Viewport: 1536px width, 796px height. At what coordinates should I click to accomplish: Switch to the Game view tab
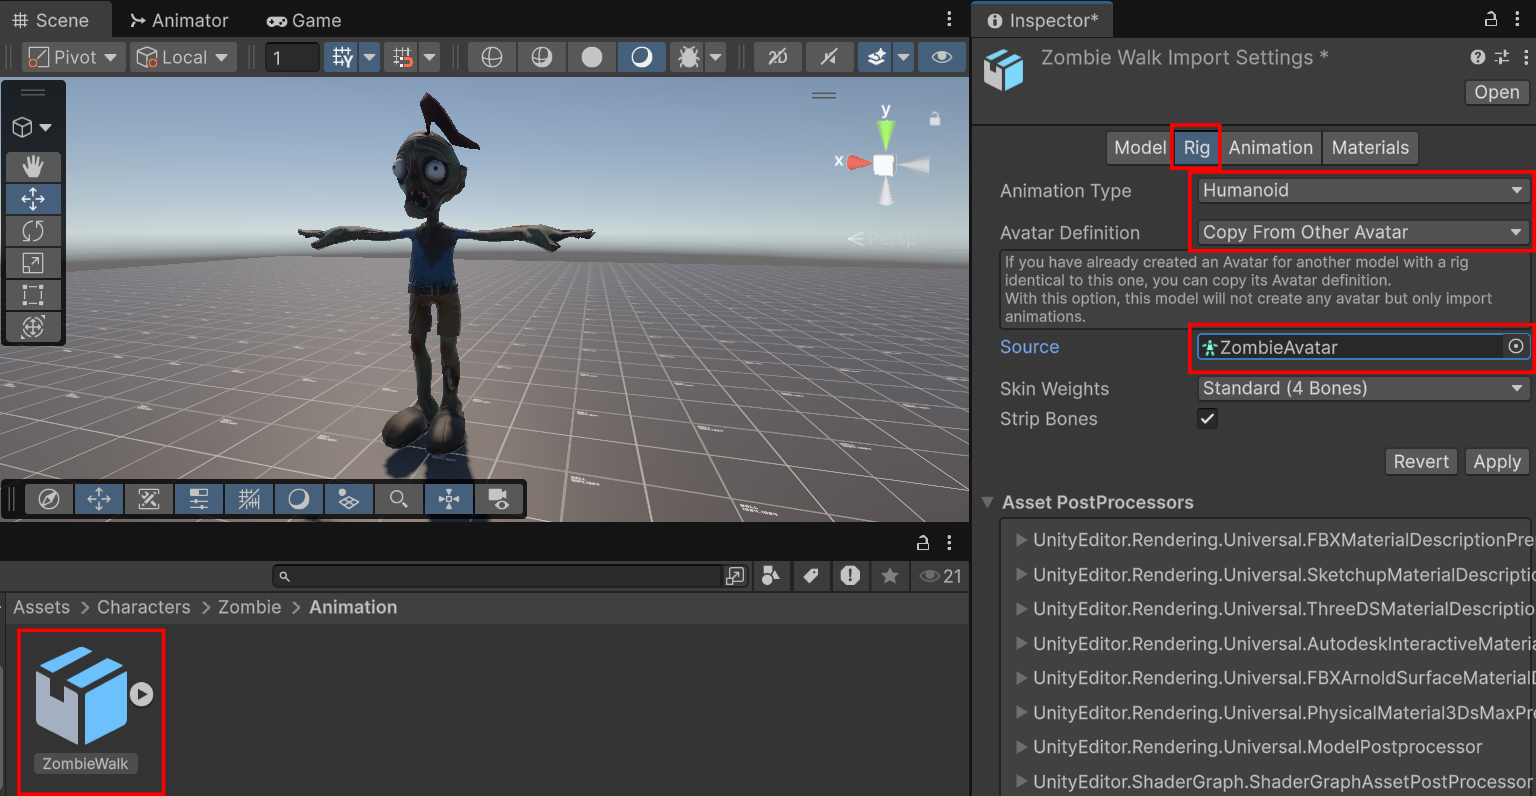pyautogui.click(x=304, y=20)
